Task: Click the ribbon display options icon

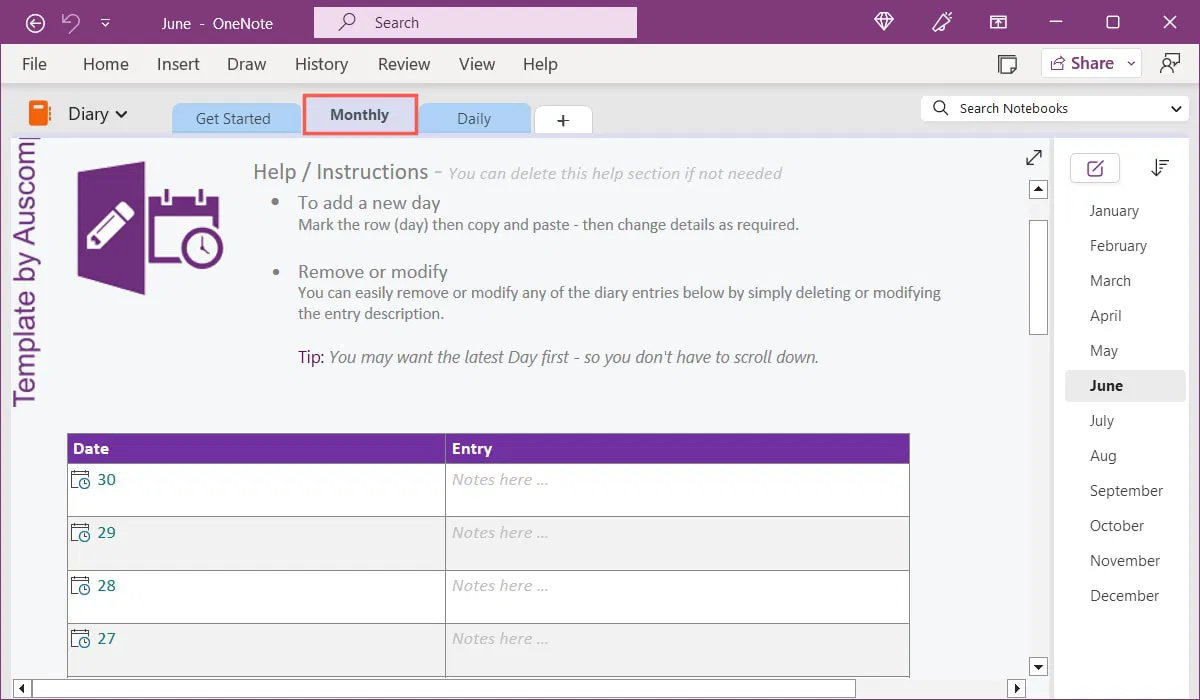Action: coord(998,21)
